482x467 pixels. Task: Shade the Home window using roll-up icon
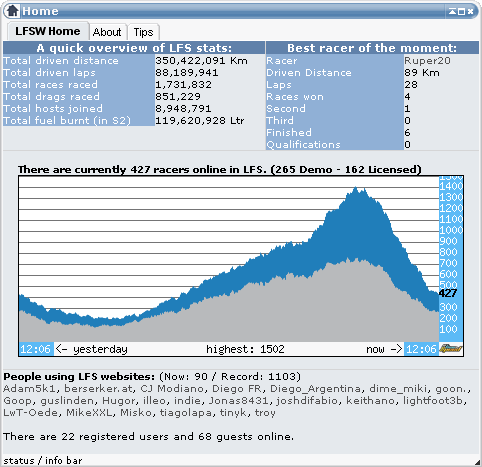(452, 12)
